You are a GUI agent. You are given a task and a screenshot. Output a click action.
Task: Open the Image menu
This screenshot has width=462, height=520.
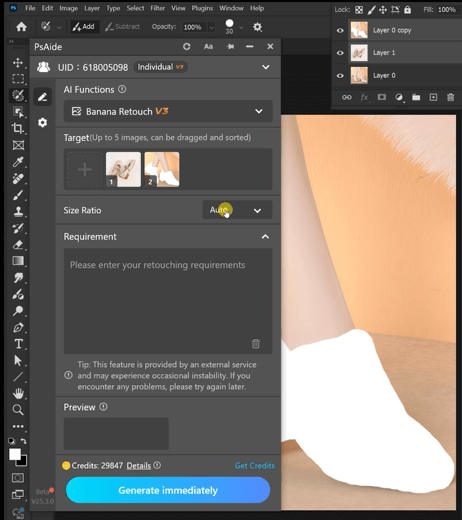69,8
